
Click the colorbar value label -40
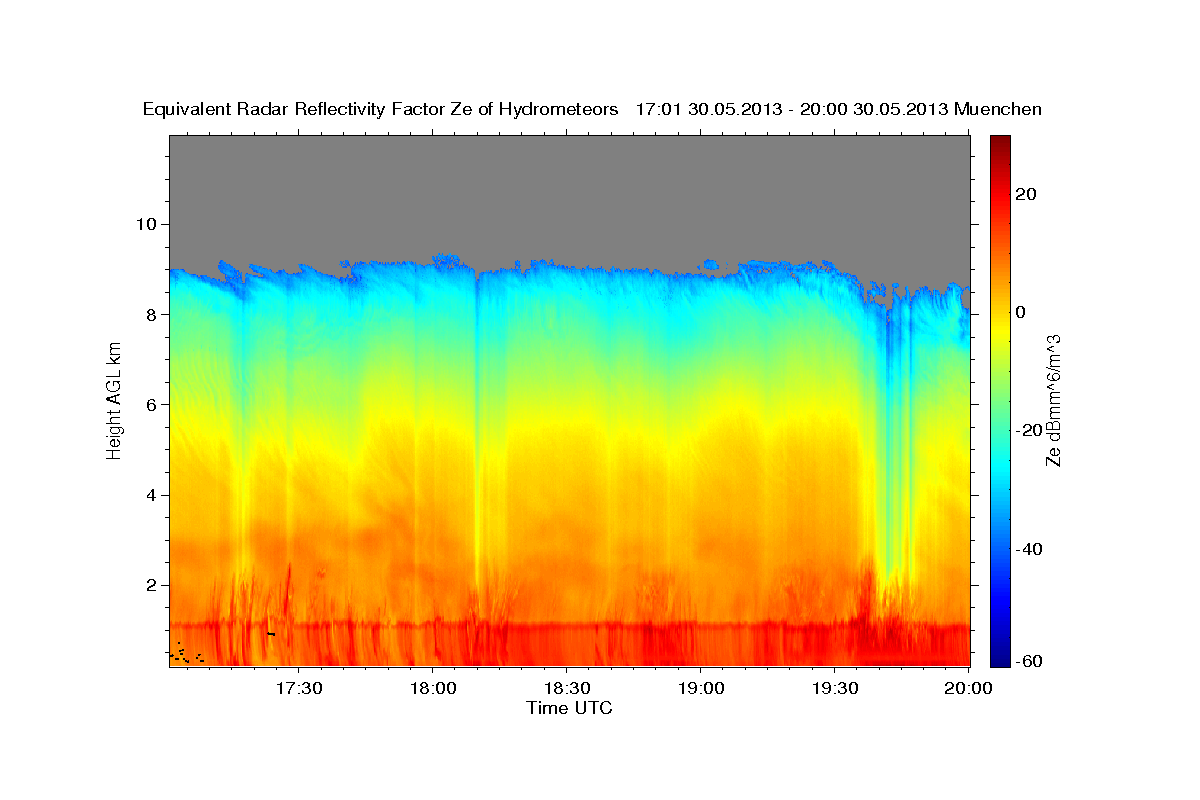[1031, 549]
